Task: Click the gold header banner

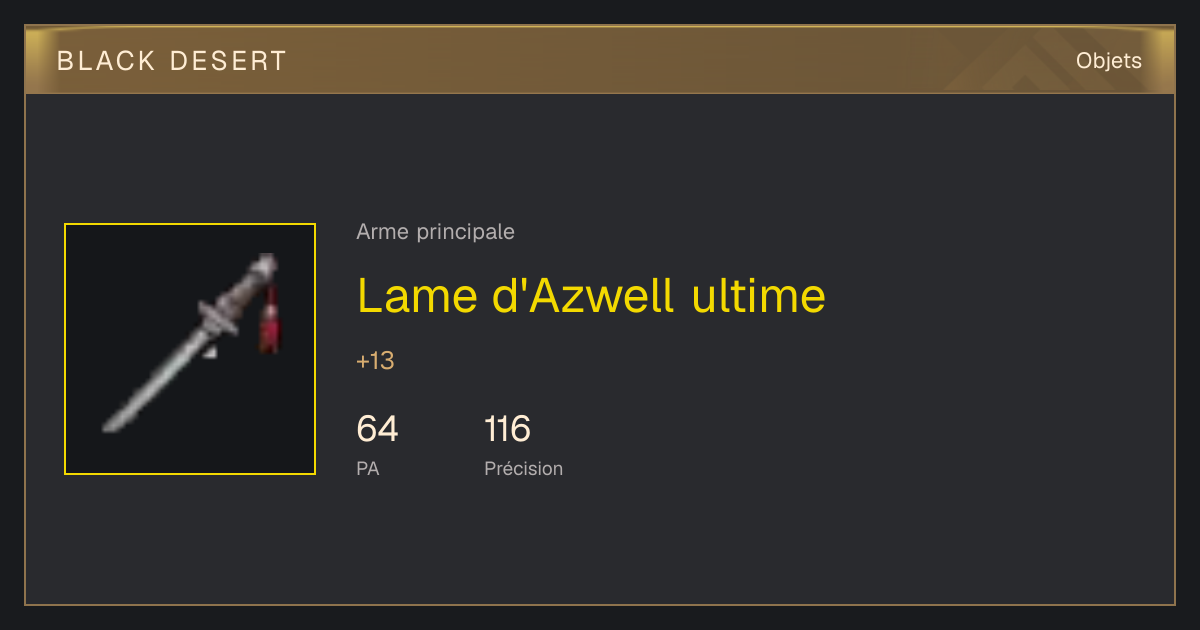Action: pyautogui.click(x=600, y=60)
